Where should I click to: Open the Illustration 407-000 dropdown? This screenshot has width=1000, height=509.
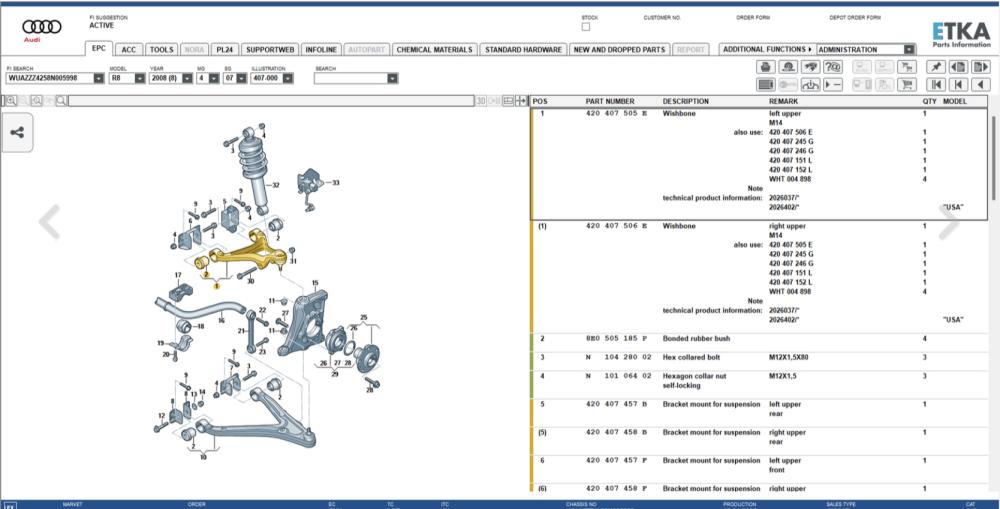(288, 78)
